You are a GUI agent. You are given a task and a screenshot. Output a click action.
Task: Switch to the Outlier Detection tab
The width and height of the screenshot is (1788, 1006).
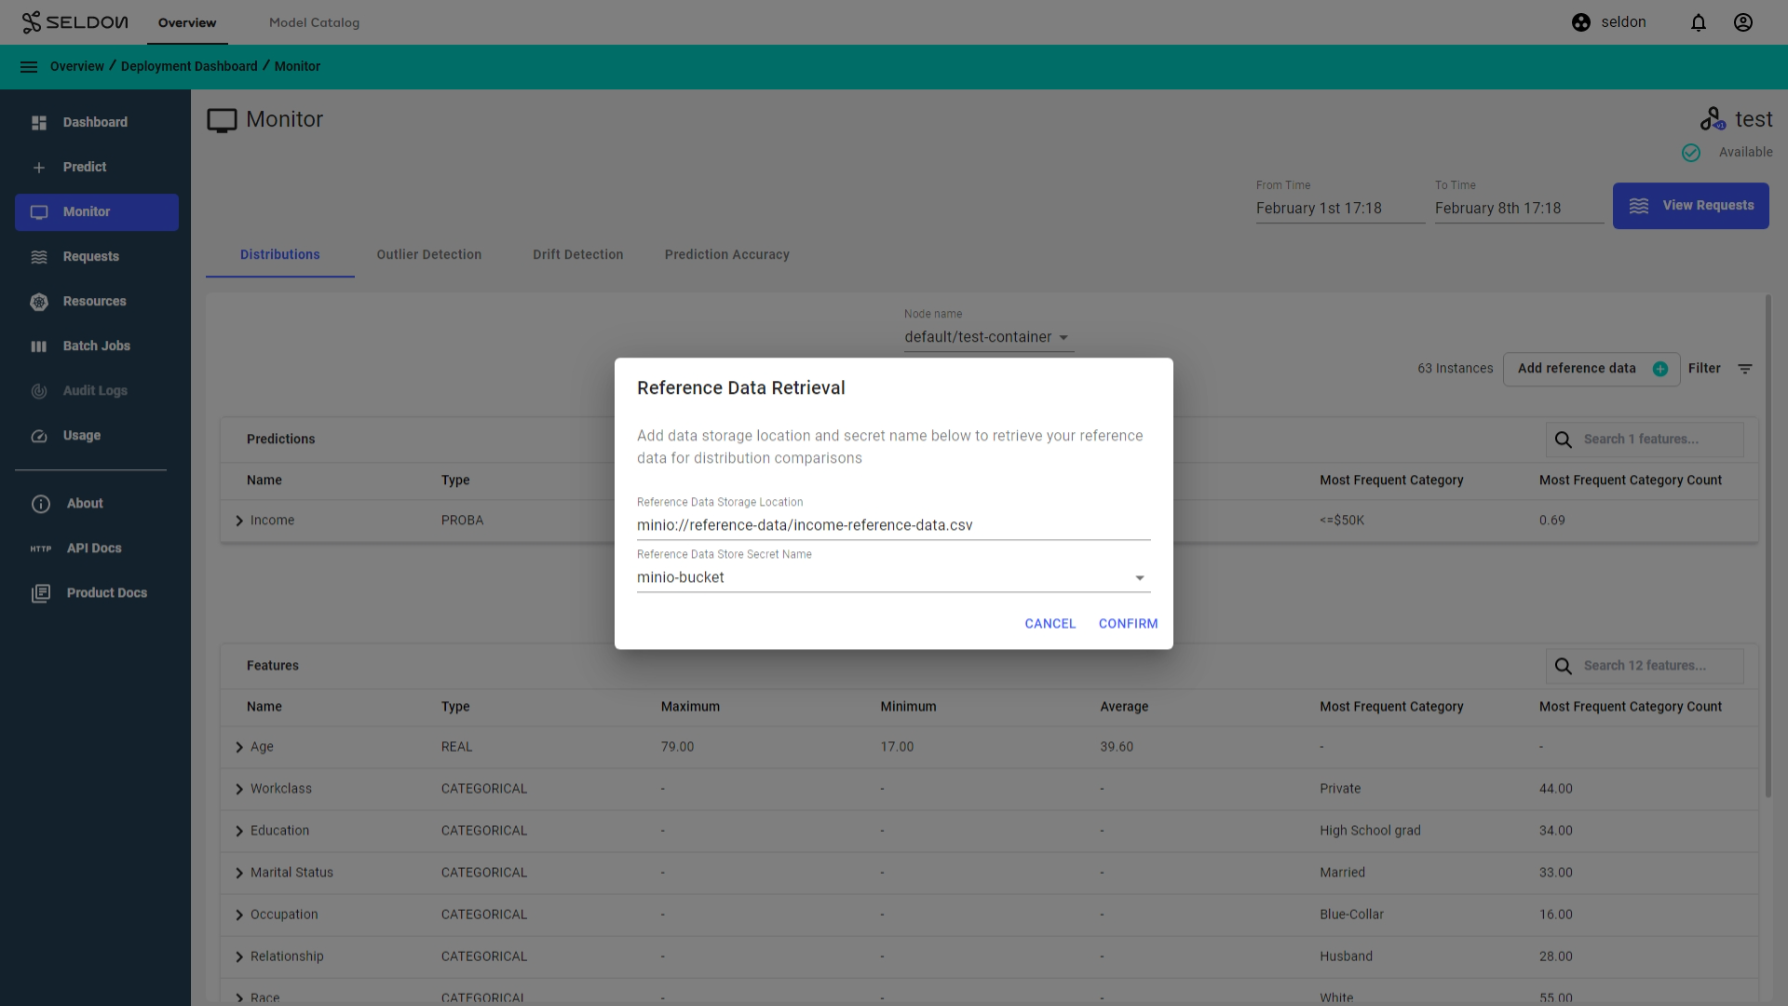pos(429,255)
